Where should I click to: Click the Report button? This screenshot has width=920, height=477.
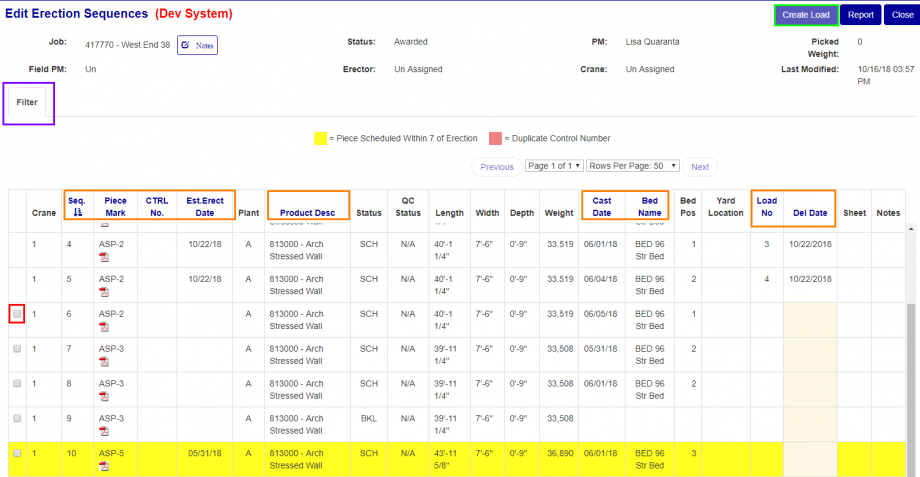(x=861, y=15)
